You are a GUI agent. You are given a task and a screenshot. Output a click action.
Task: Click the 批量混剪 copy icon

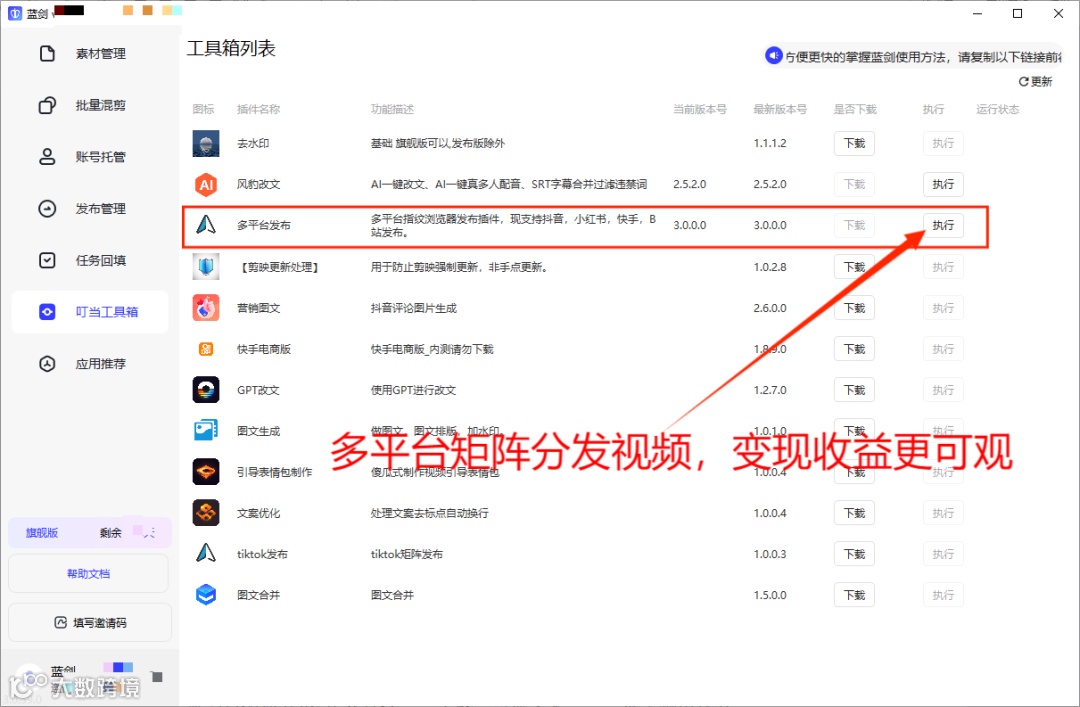pos(47,105)
